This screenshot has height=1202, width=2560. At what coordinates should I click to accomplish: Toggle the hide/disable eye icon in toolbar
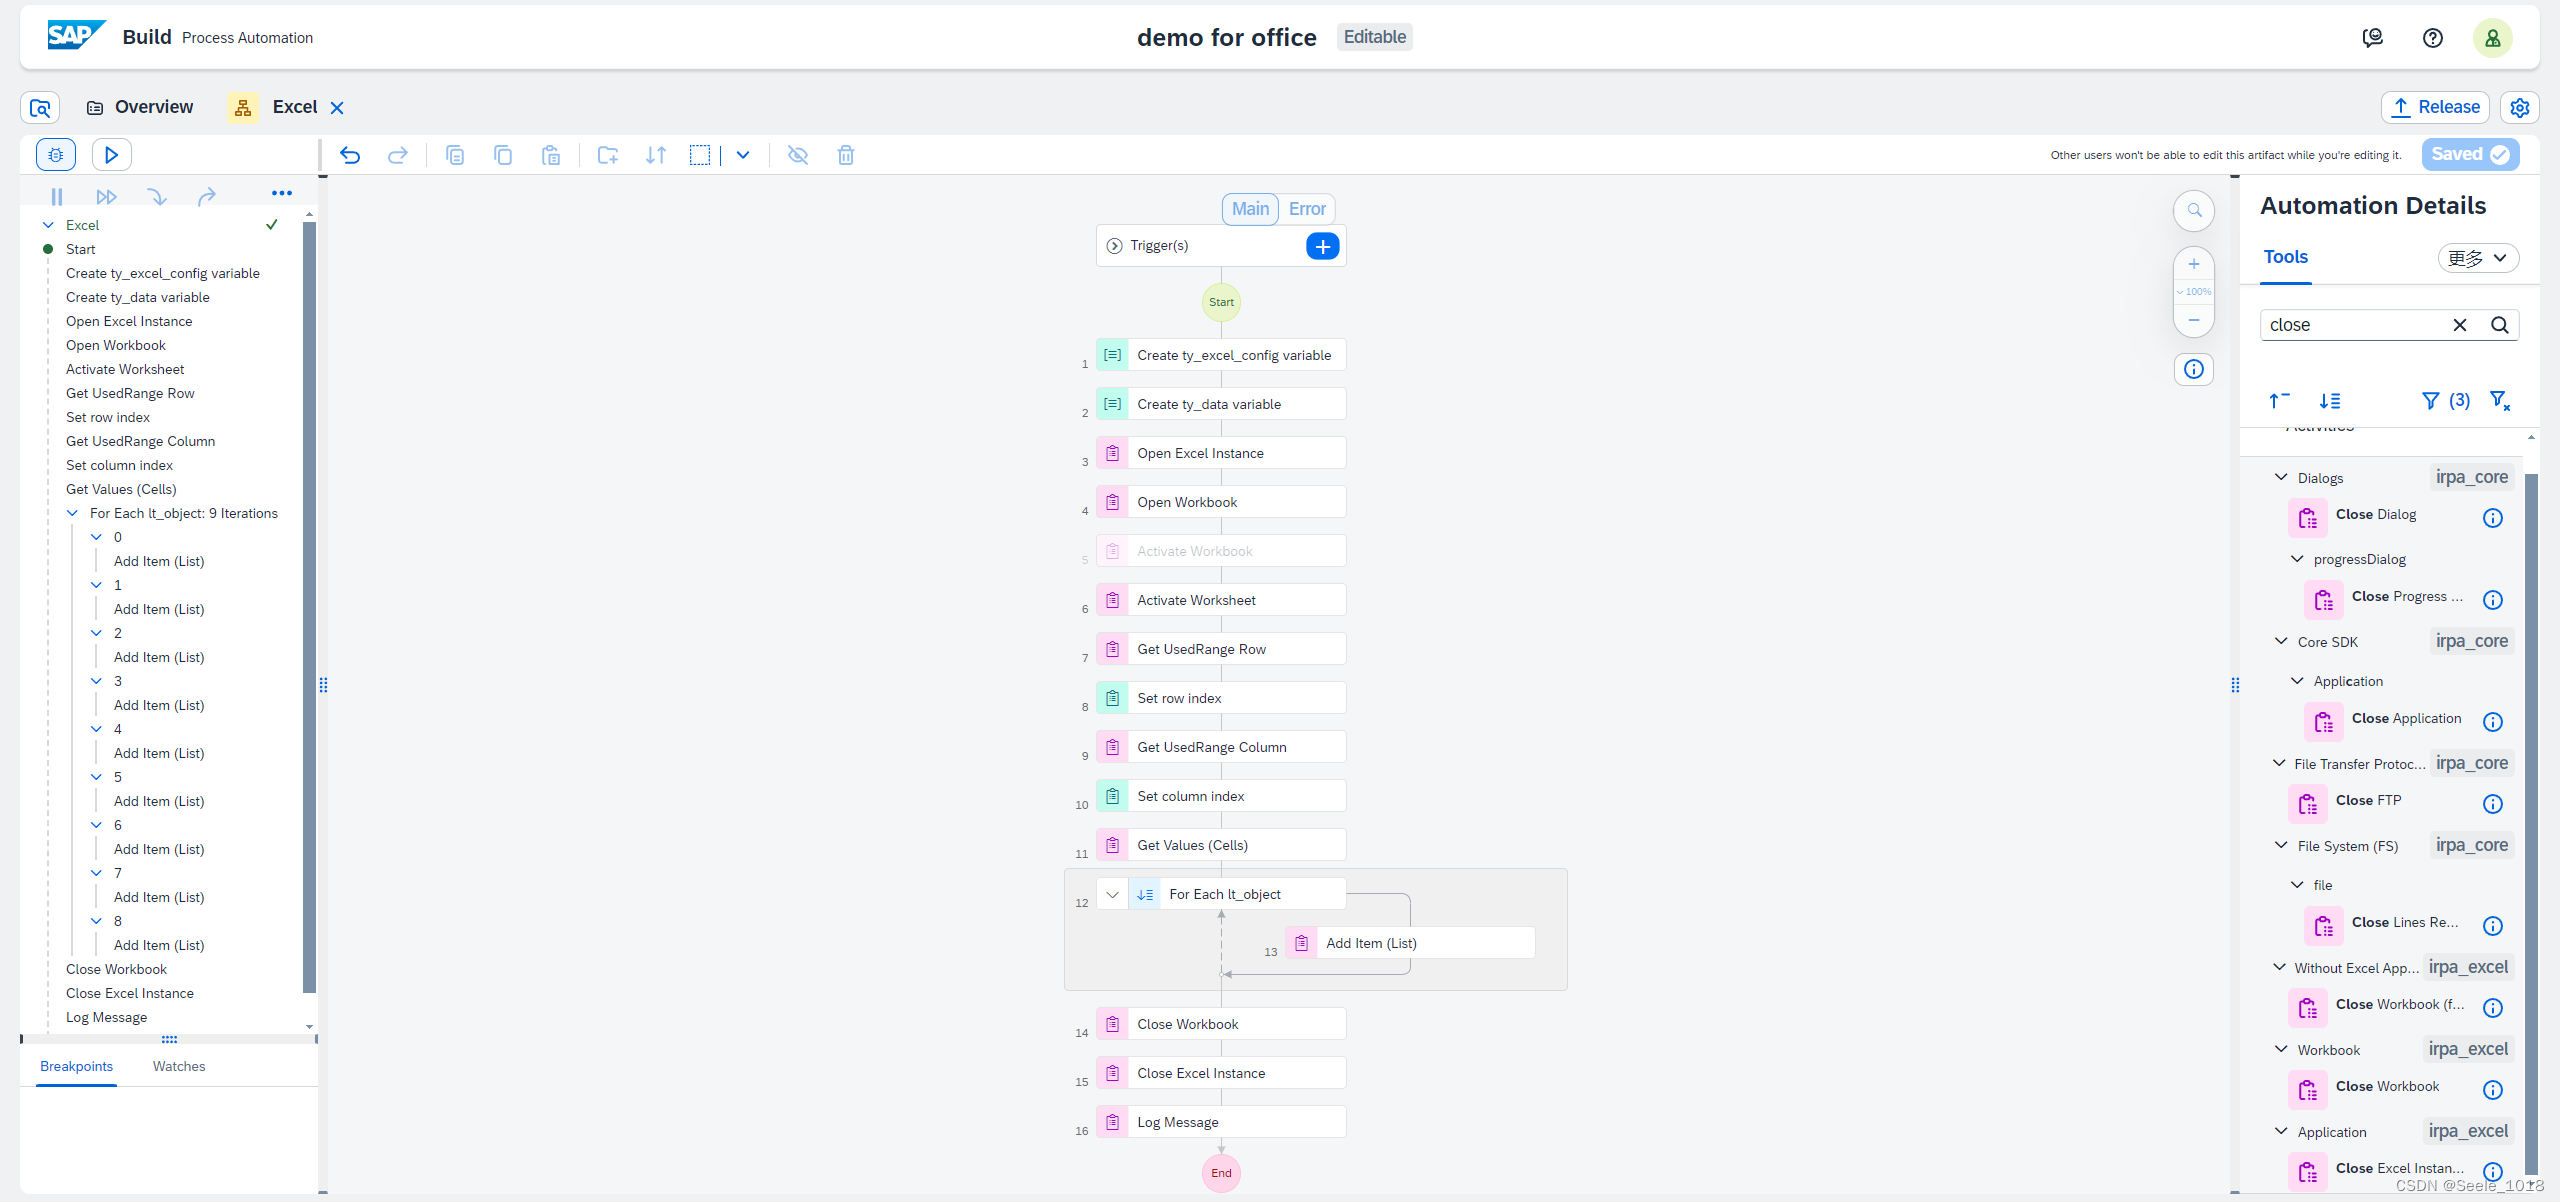(798, 155)
